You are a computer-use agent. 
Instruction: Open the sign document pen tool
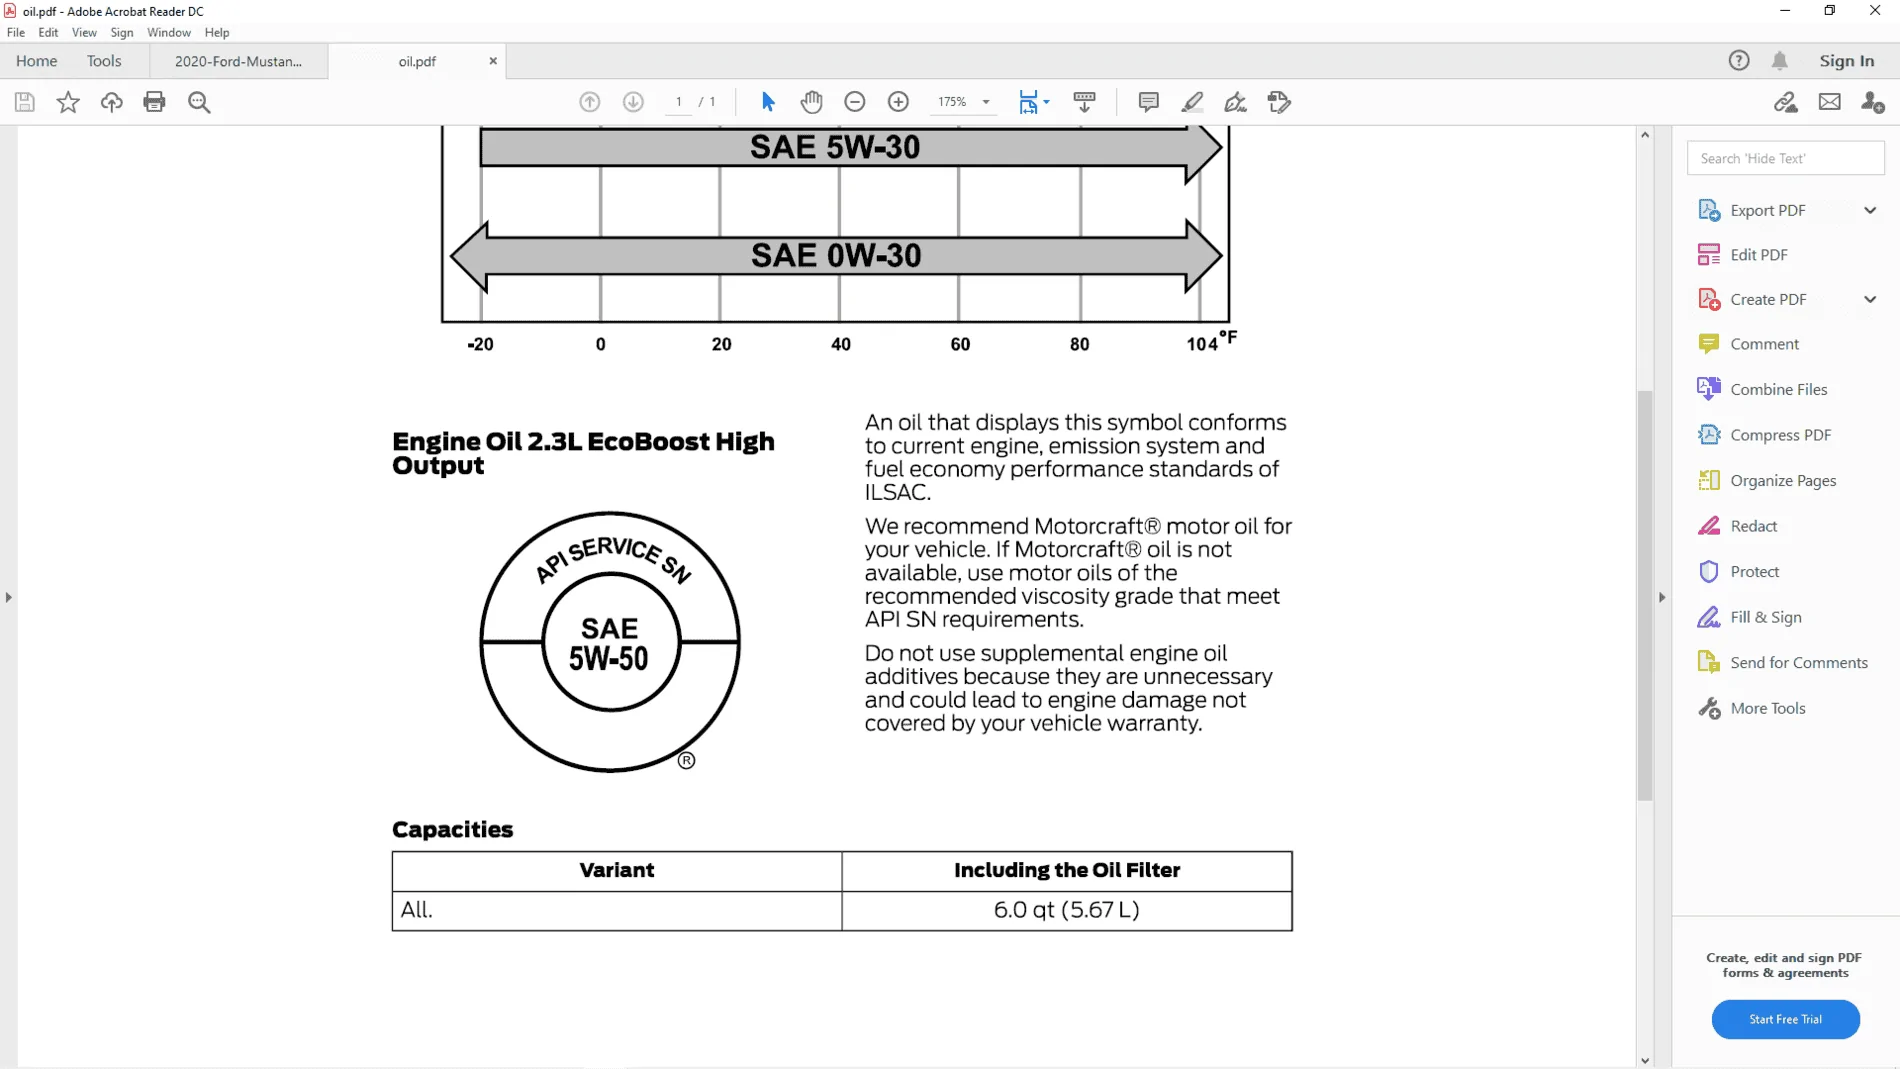[x=1235, y=102]
